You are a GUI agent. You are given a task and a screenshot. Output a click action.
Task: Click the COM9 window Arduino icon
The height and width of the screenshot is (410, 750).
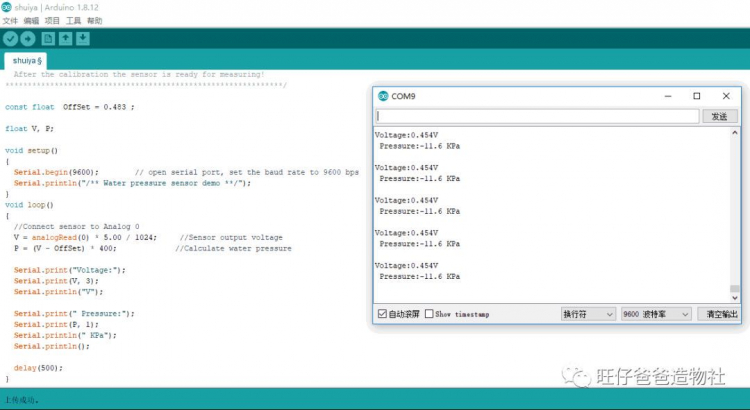[x=383, y=96]
